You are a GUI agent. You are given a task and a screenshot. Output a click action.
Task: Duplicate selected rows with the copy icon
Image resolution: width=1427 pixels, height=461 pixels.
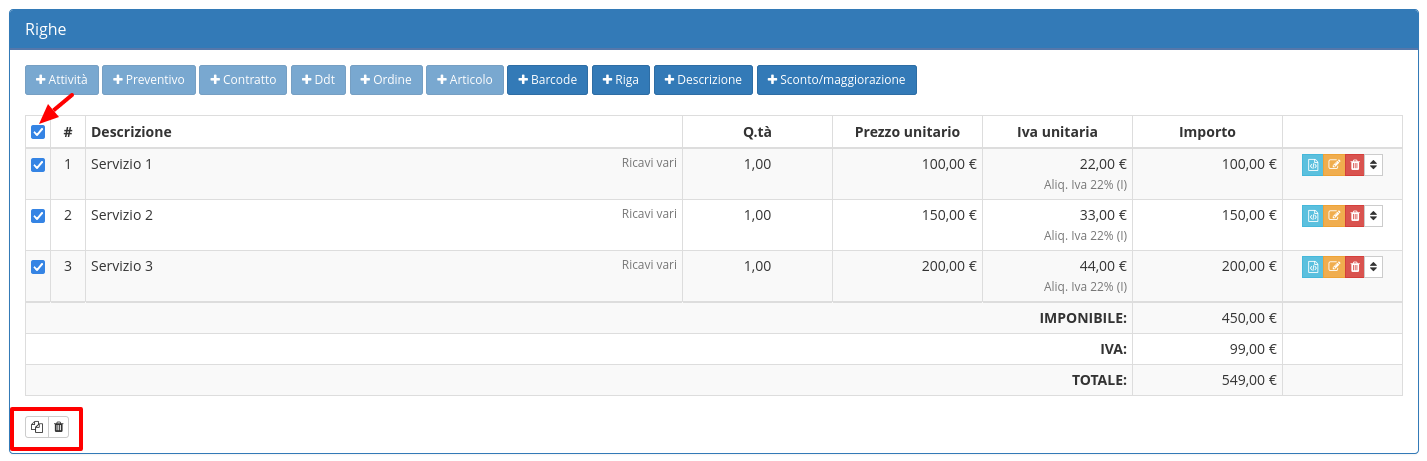pos(37,427)
